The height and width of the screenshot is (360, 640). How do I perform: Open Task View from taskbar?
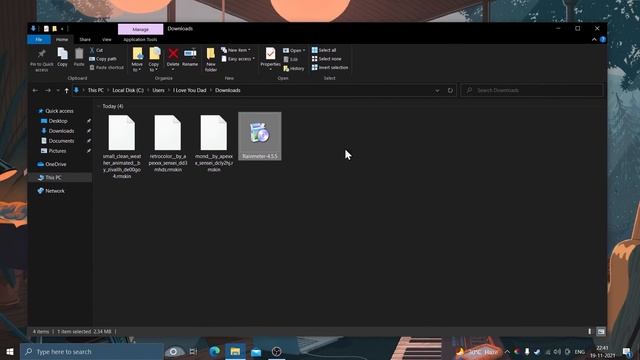tap(193, 351)
